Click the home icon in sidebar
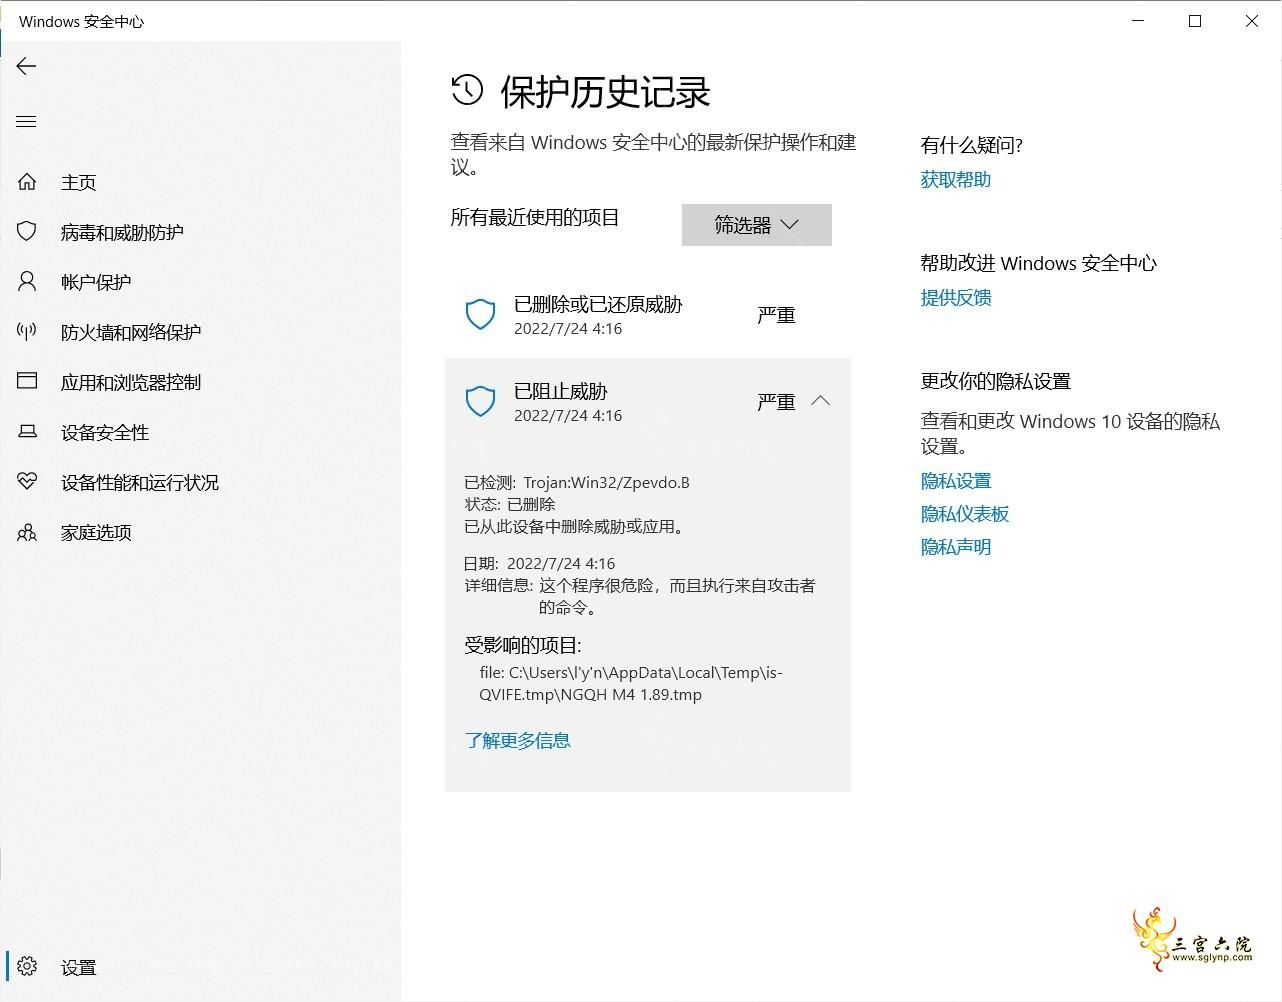 pyautogui.click(x=27, y=182)
